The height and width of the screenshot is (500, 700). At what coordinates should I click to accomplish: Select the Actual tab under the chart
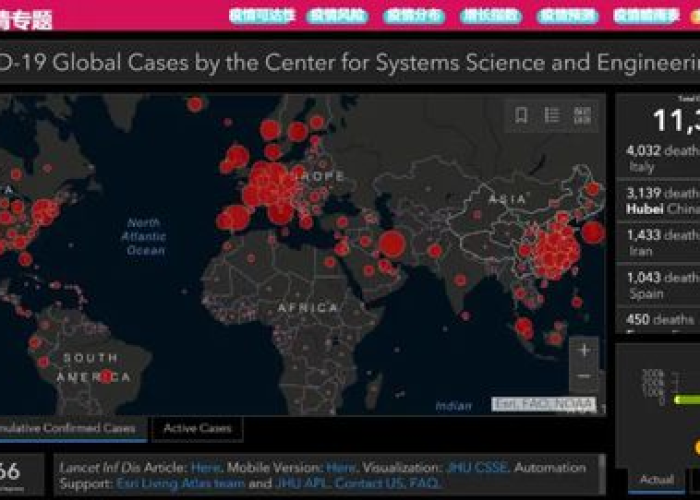[x=657, y=479]
